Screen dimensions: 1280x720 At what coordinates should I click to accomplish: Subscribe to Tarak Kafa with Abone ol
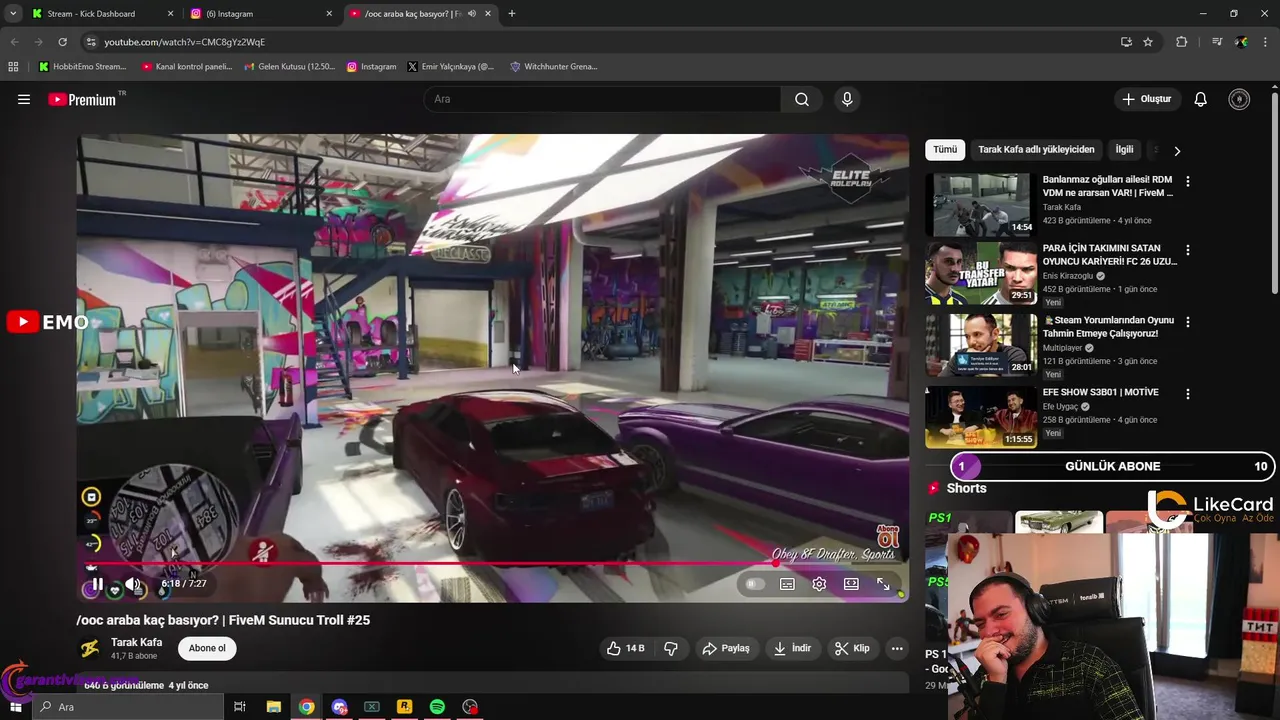207,648
